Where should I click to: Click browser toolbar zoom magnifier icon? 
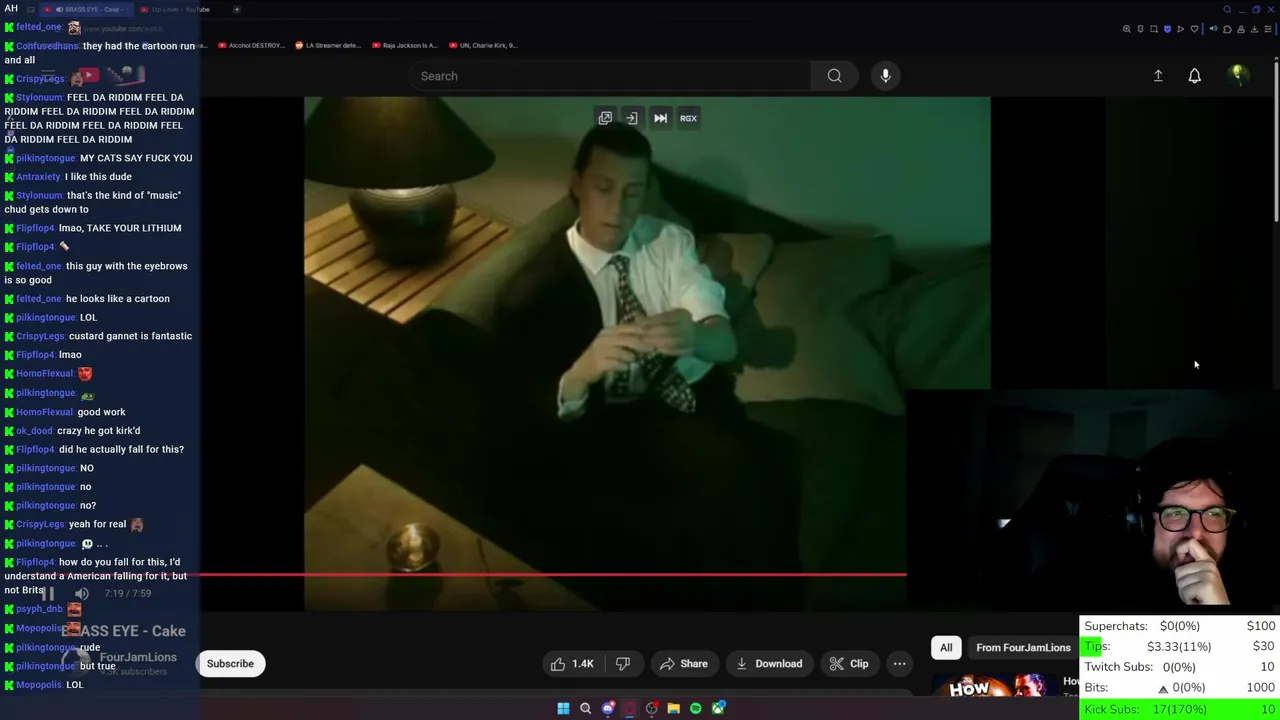coord(1126,29)
